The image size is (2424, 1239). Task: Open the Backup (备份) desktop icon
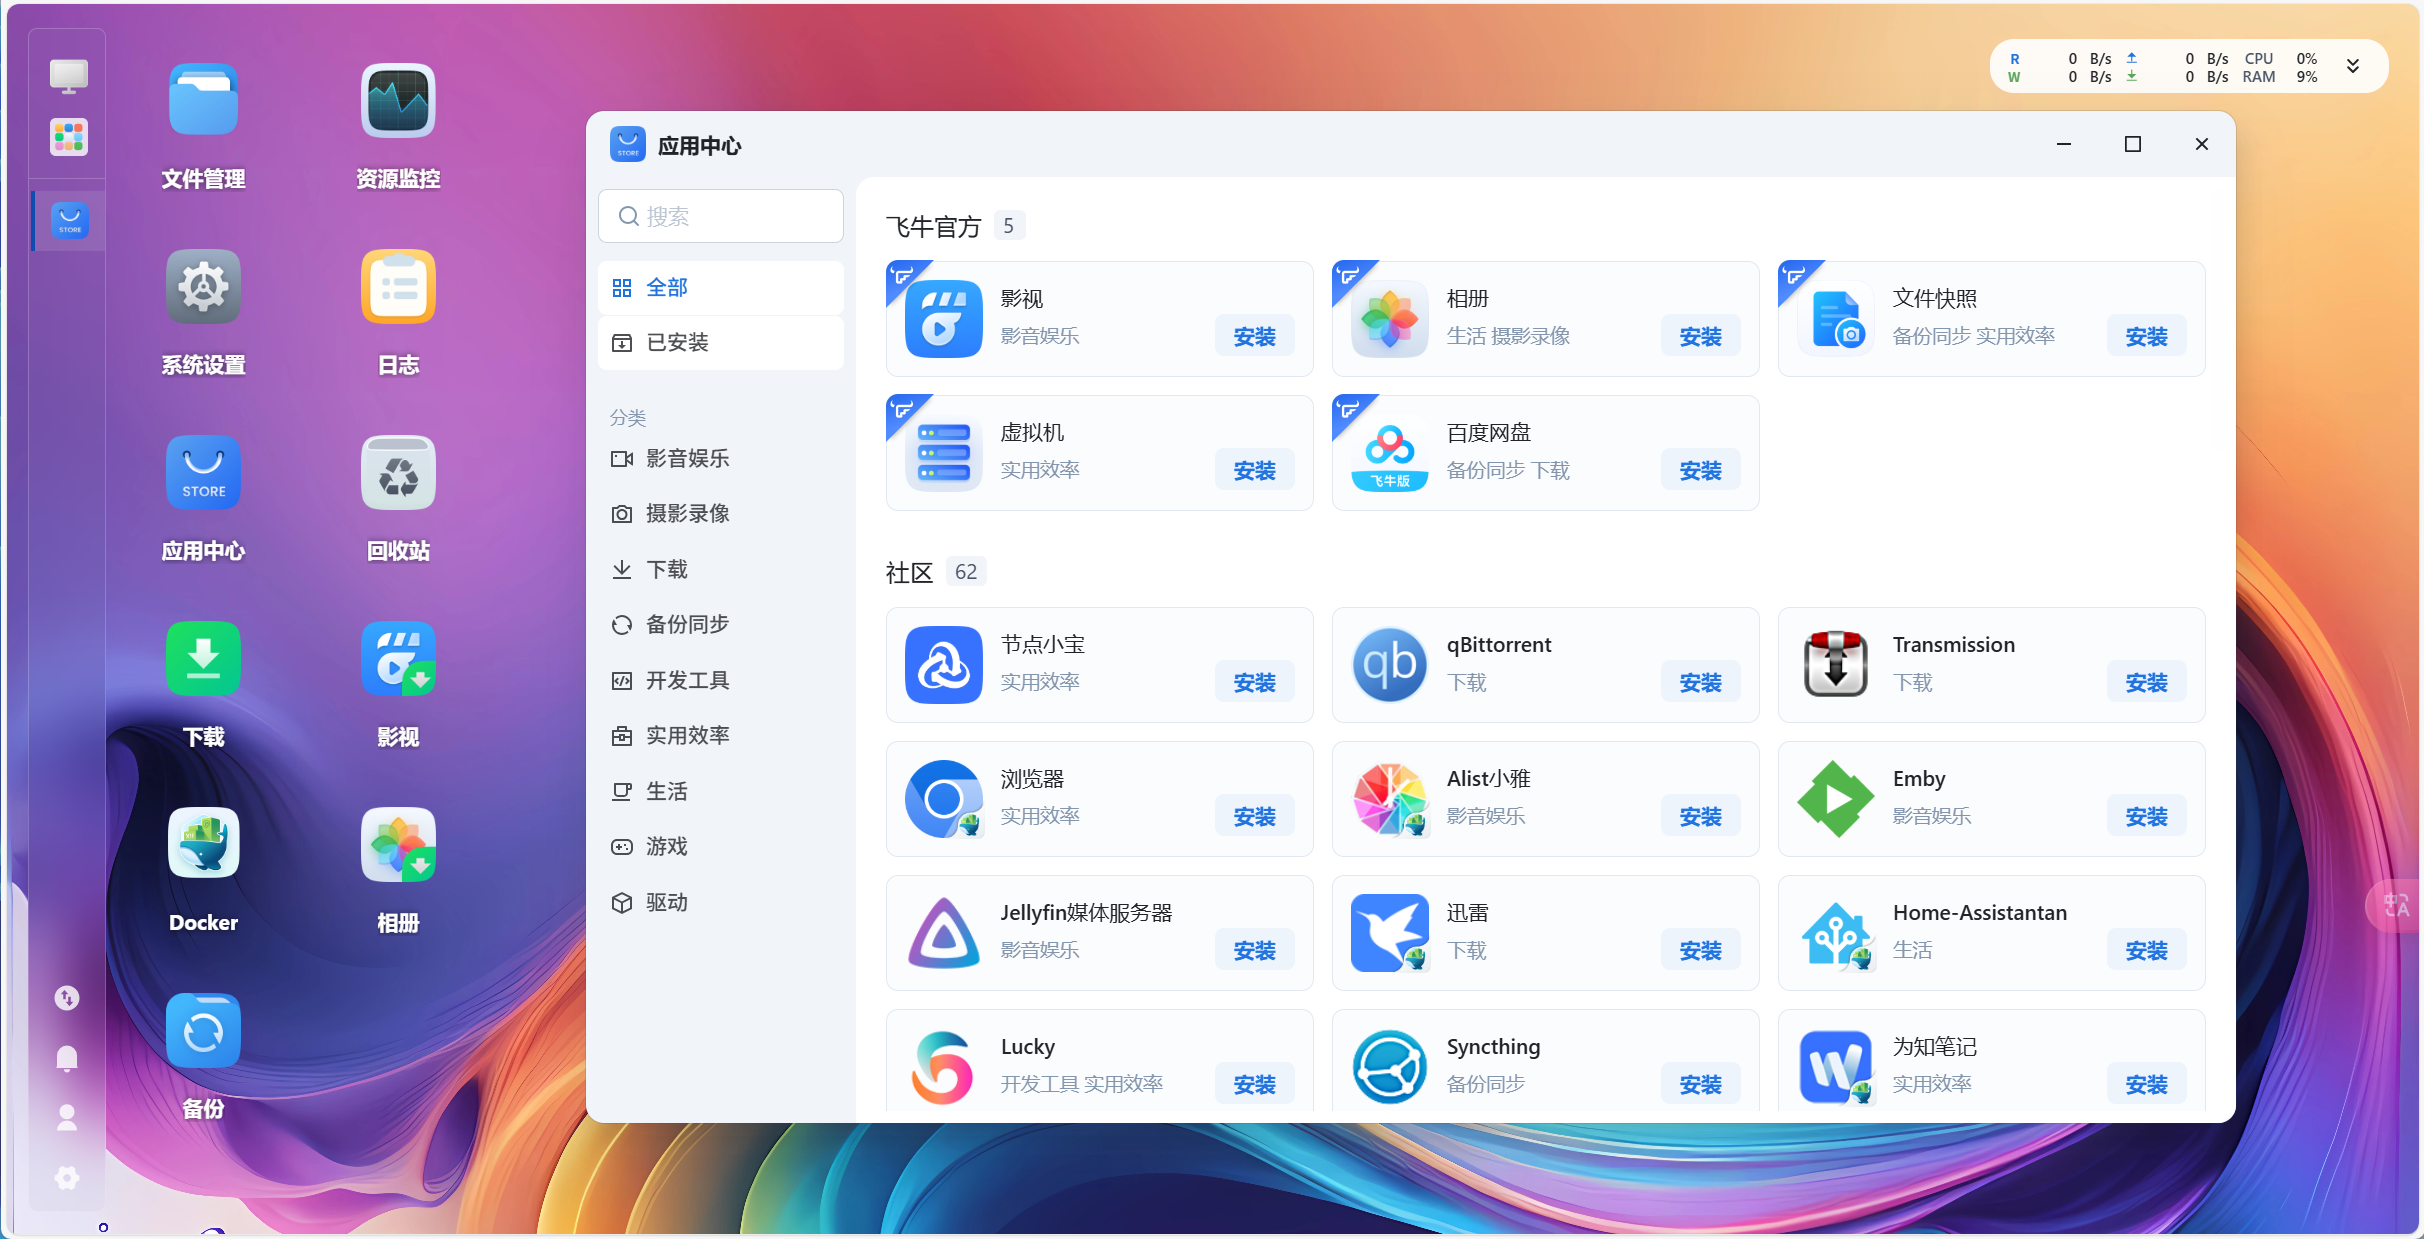(203, 1031)
